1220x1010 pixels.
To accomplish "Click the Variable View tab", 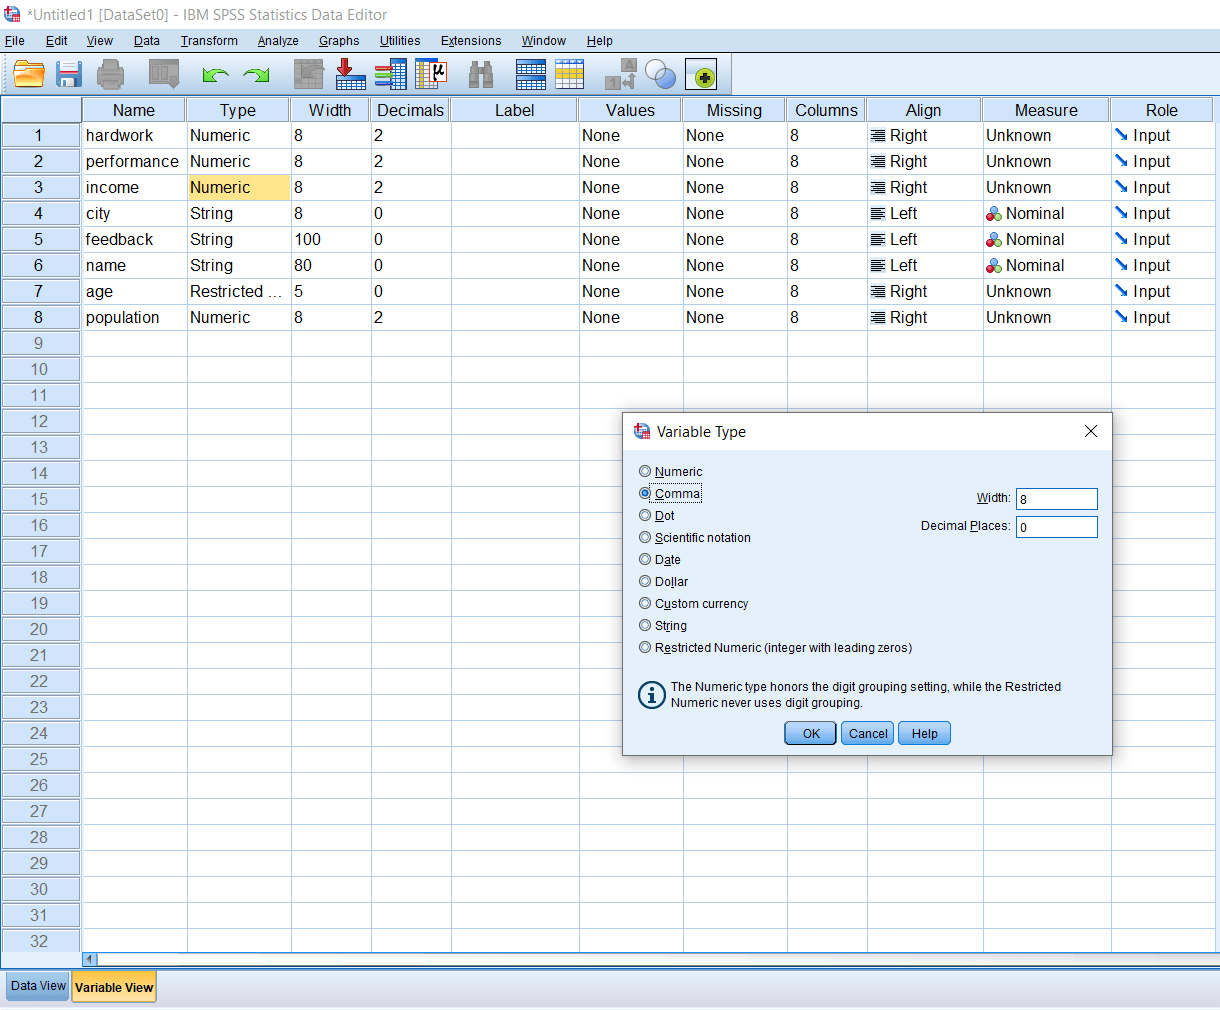I will click(114, 987).
